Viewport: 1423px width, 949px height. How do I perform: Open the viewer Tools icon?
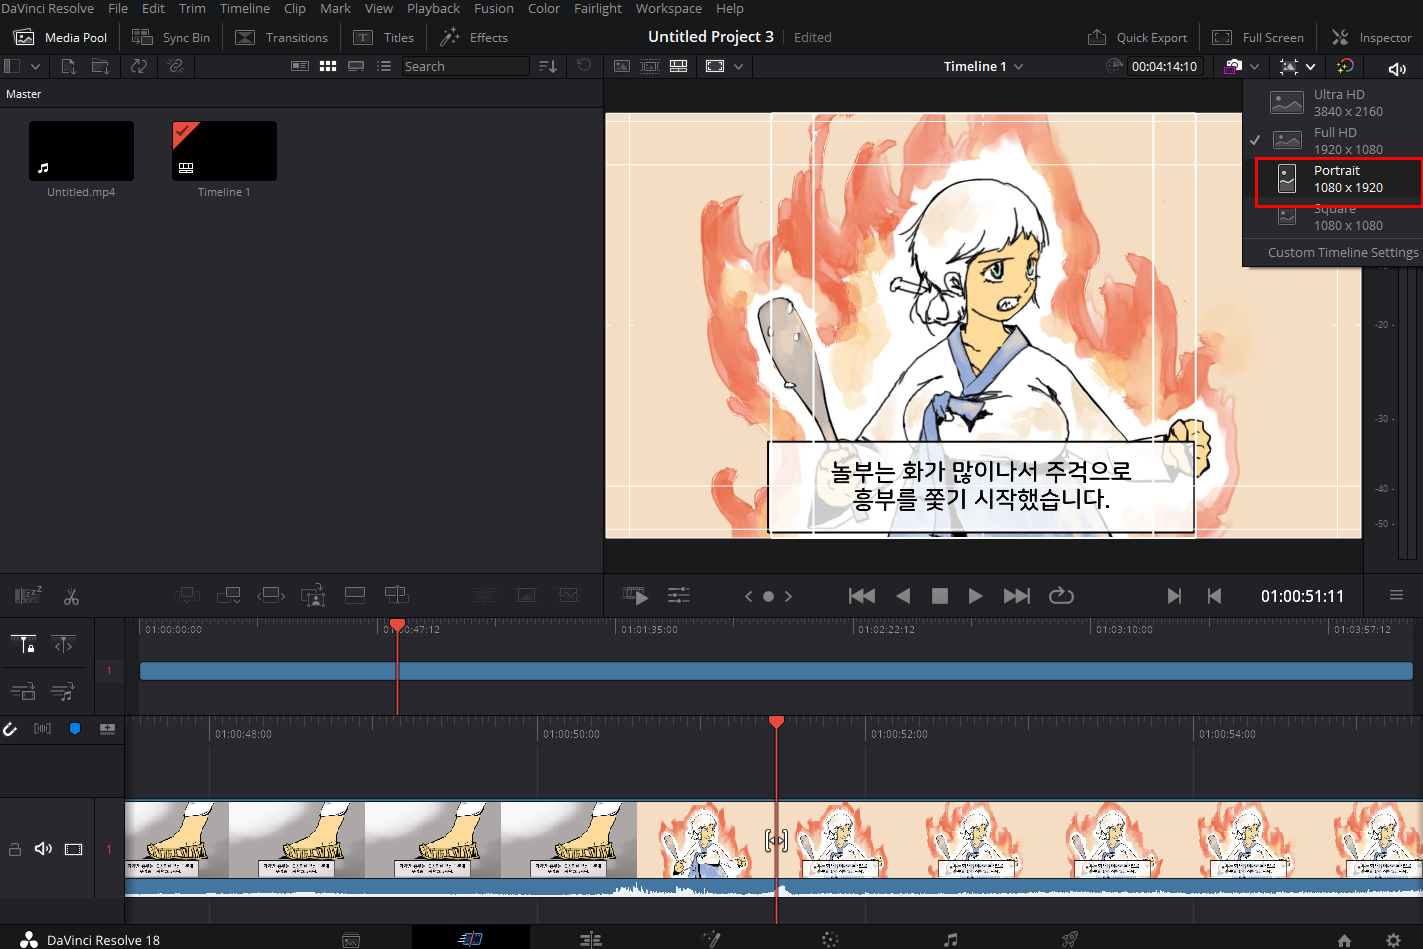click(x=679, y=596)
